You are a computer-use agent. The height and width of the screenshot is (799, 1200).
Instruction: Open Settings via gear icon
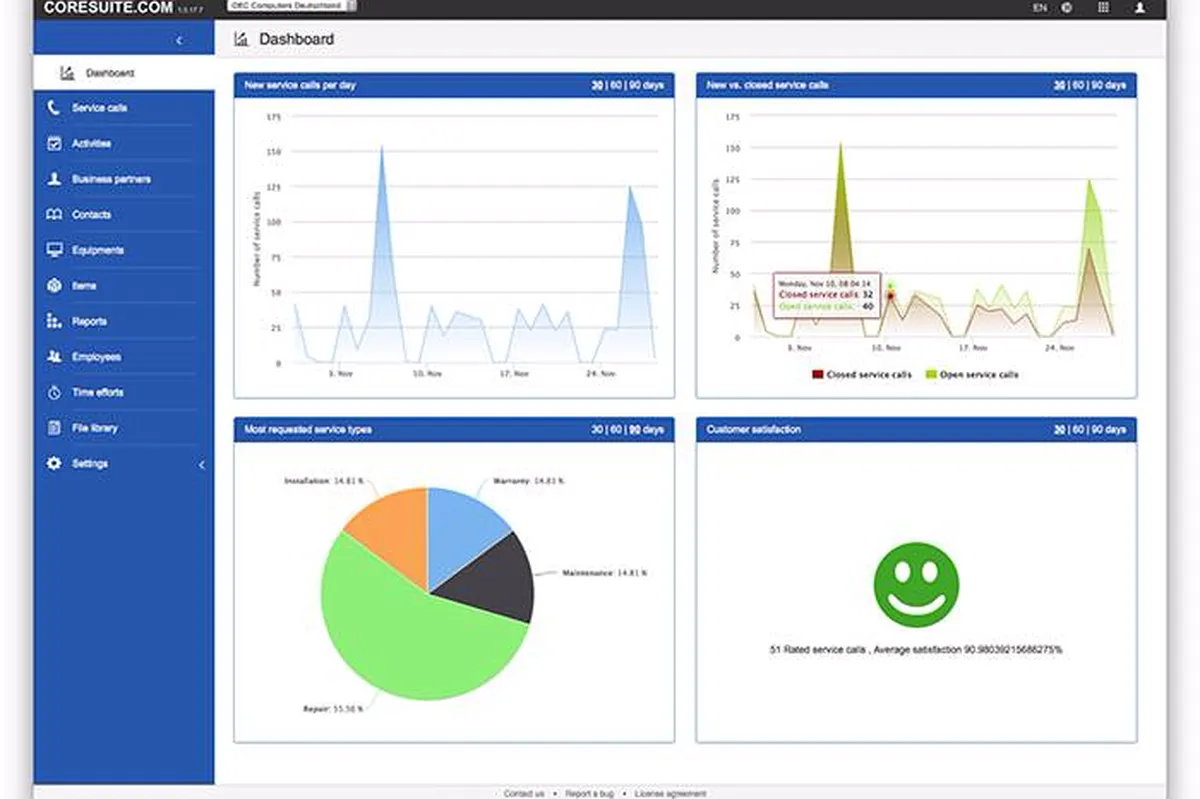click(x=54, y=464)
